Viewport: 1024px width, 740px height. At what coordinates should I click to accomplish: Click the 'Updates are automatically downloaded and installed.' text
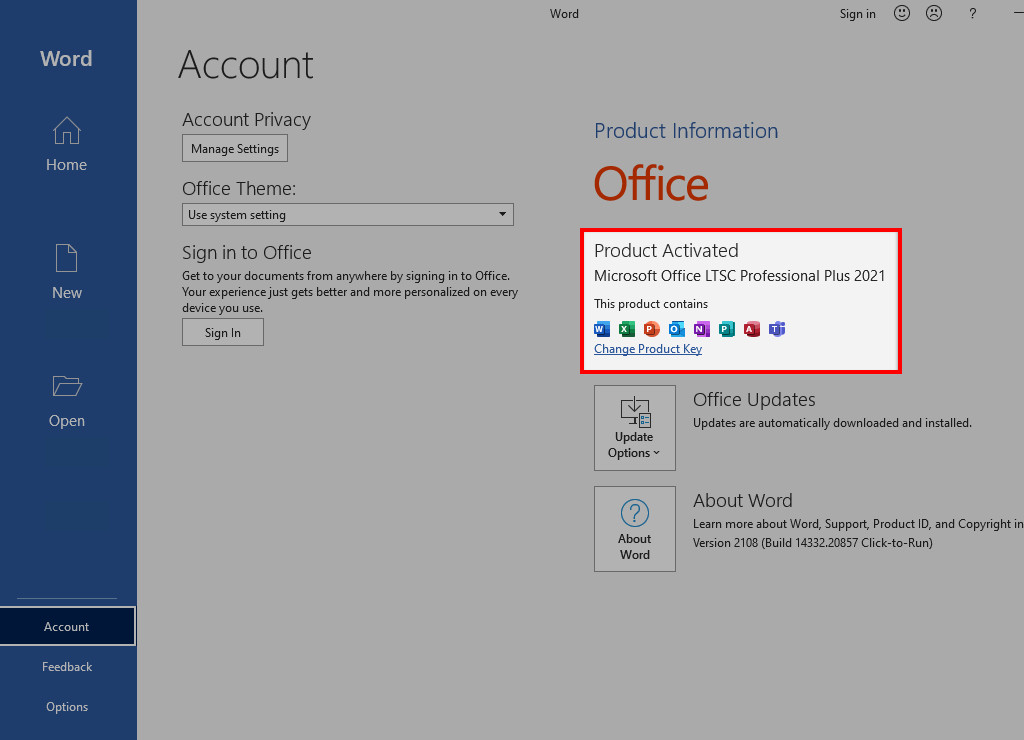(x=832, y=423)
